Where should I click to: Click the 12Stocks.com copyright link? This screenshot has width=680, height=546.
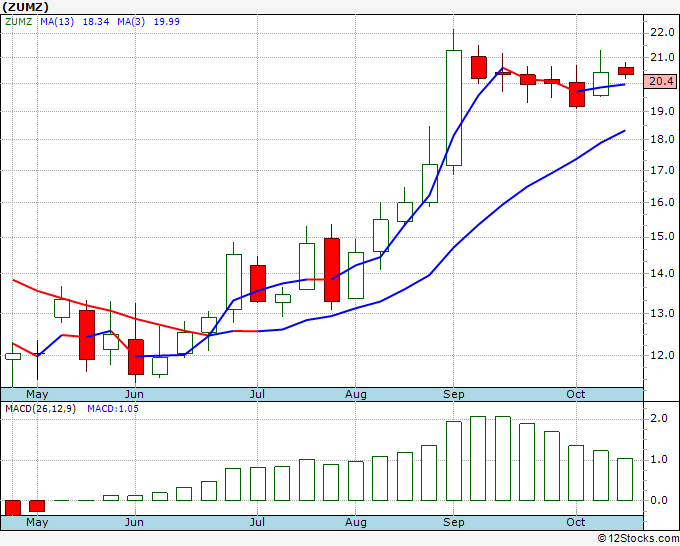(x=638, y=538)
